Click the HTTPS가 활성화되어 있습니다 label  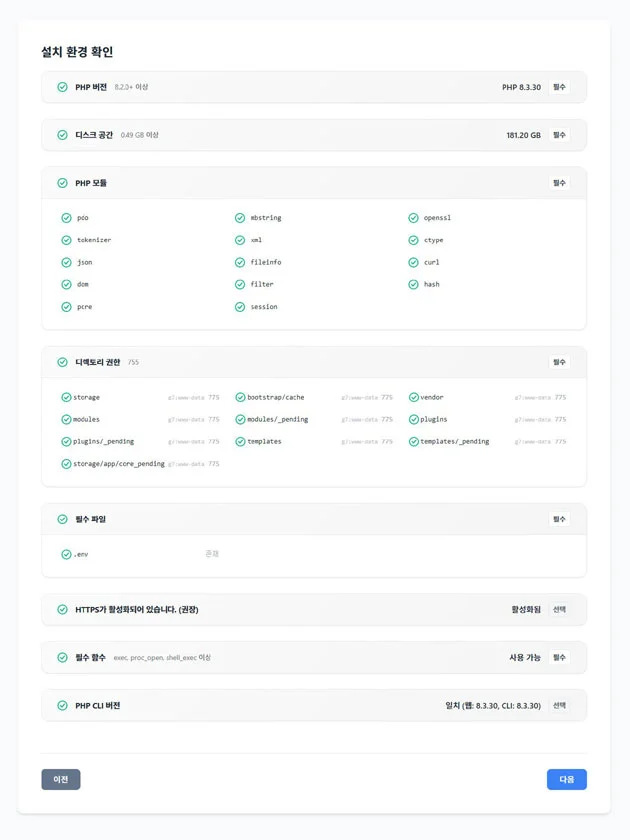tap(137, 610)
